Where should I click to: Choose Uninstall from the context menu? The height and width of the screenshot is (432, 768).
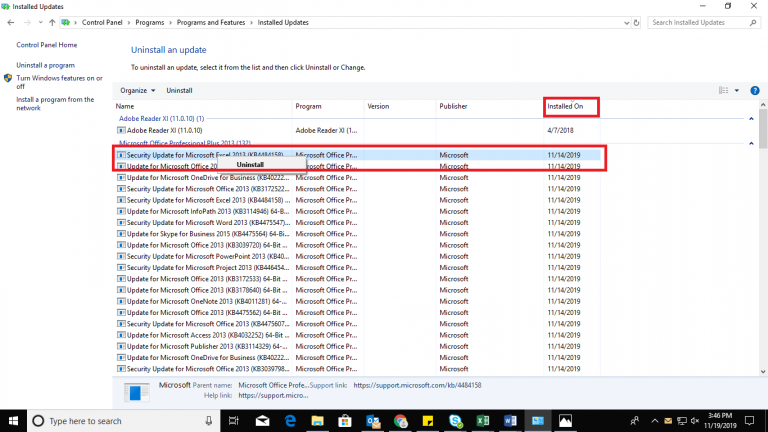(250, 164)
